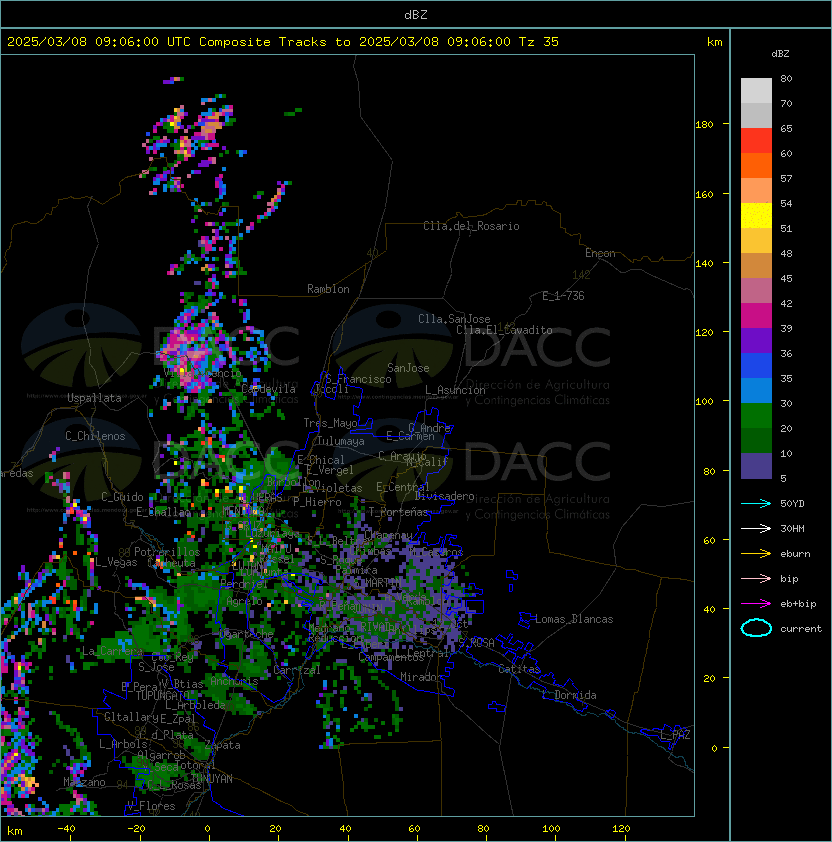Click the 'Capdevila' map label

(x=269, y=389)
